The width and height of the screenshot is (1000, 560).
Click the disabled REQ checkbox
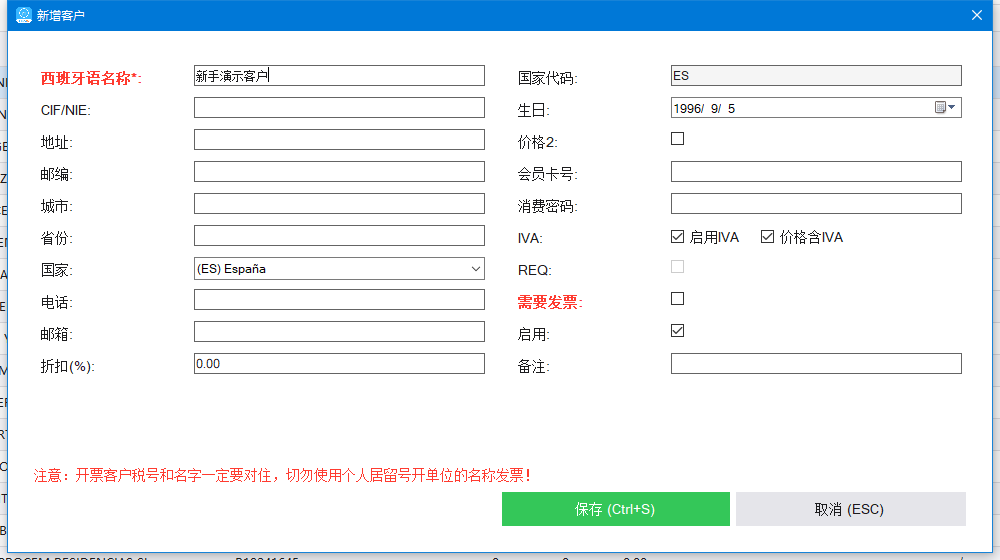(677, 267)
